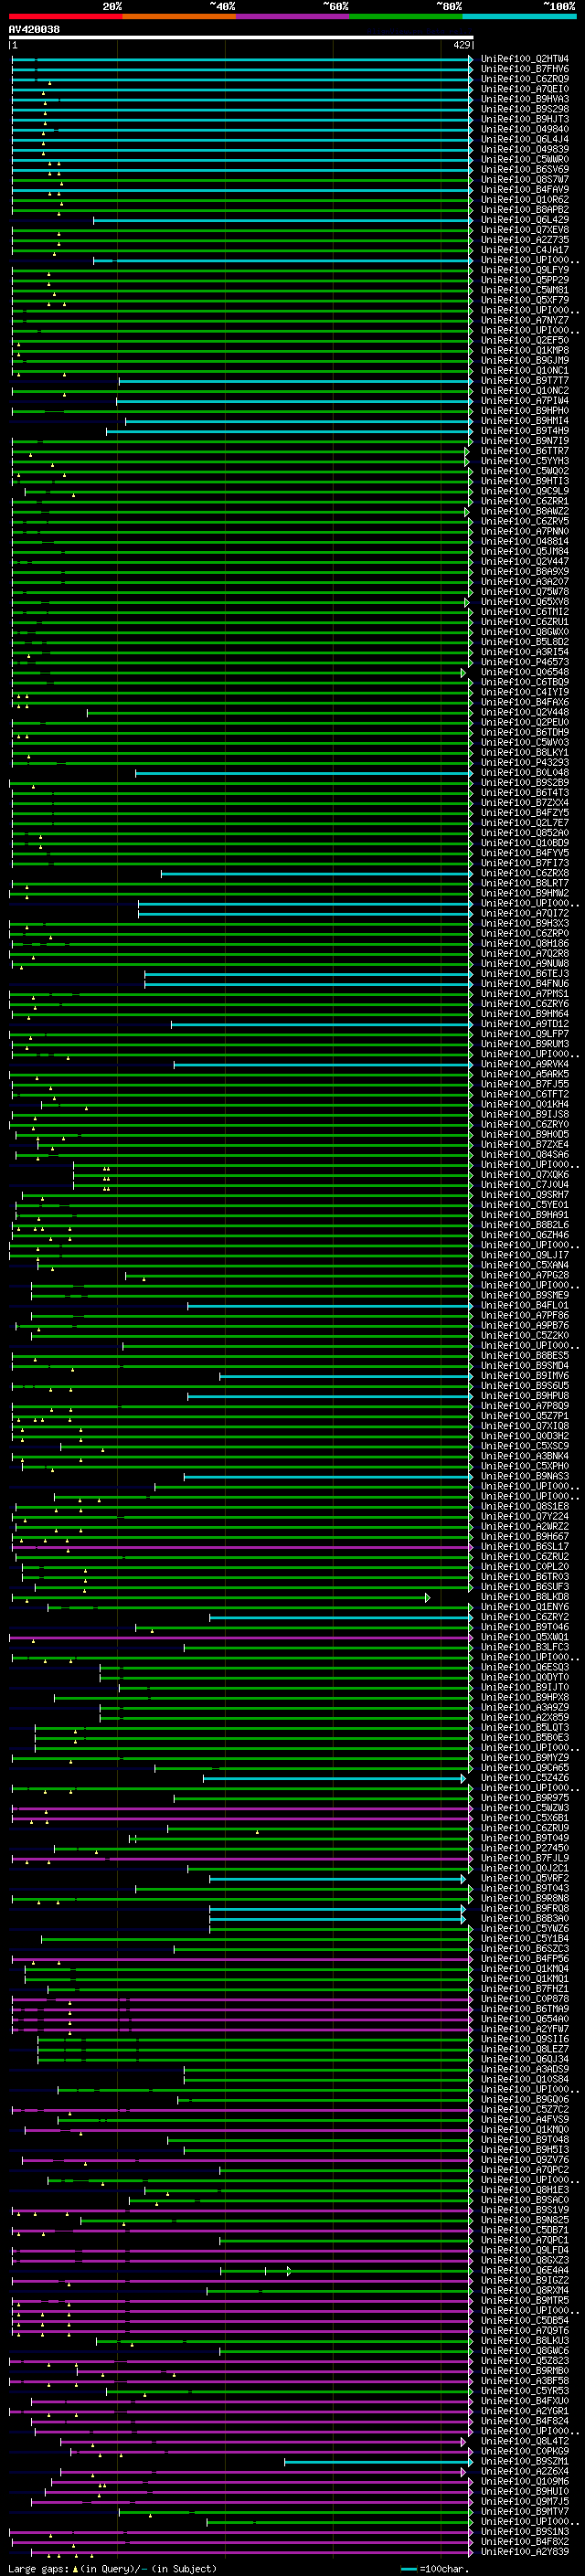Select entry UniRef100_Q6L4J4
The height and width of the screenshot is (2576, 585).
(525, 139)
